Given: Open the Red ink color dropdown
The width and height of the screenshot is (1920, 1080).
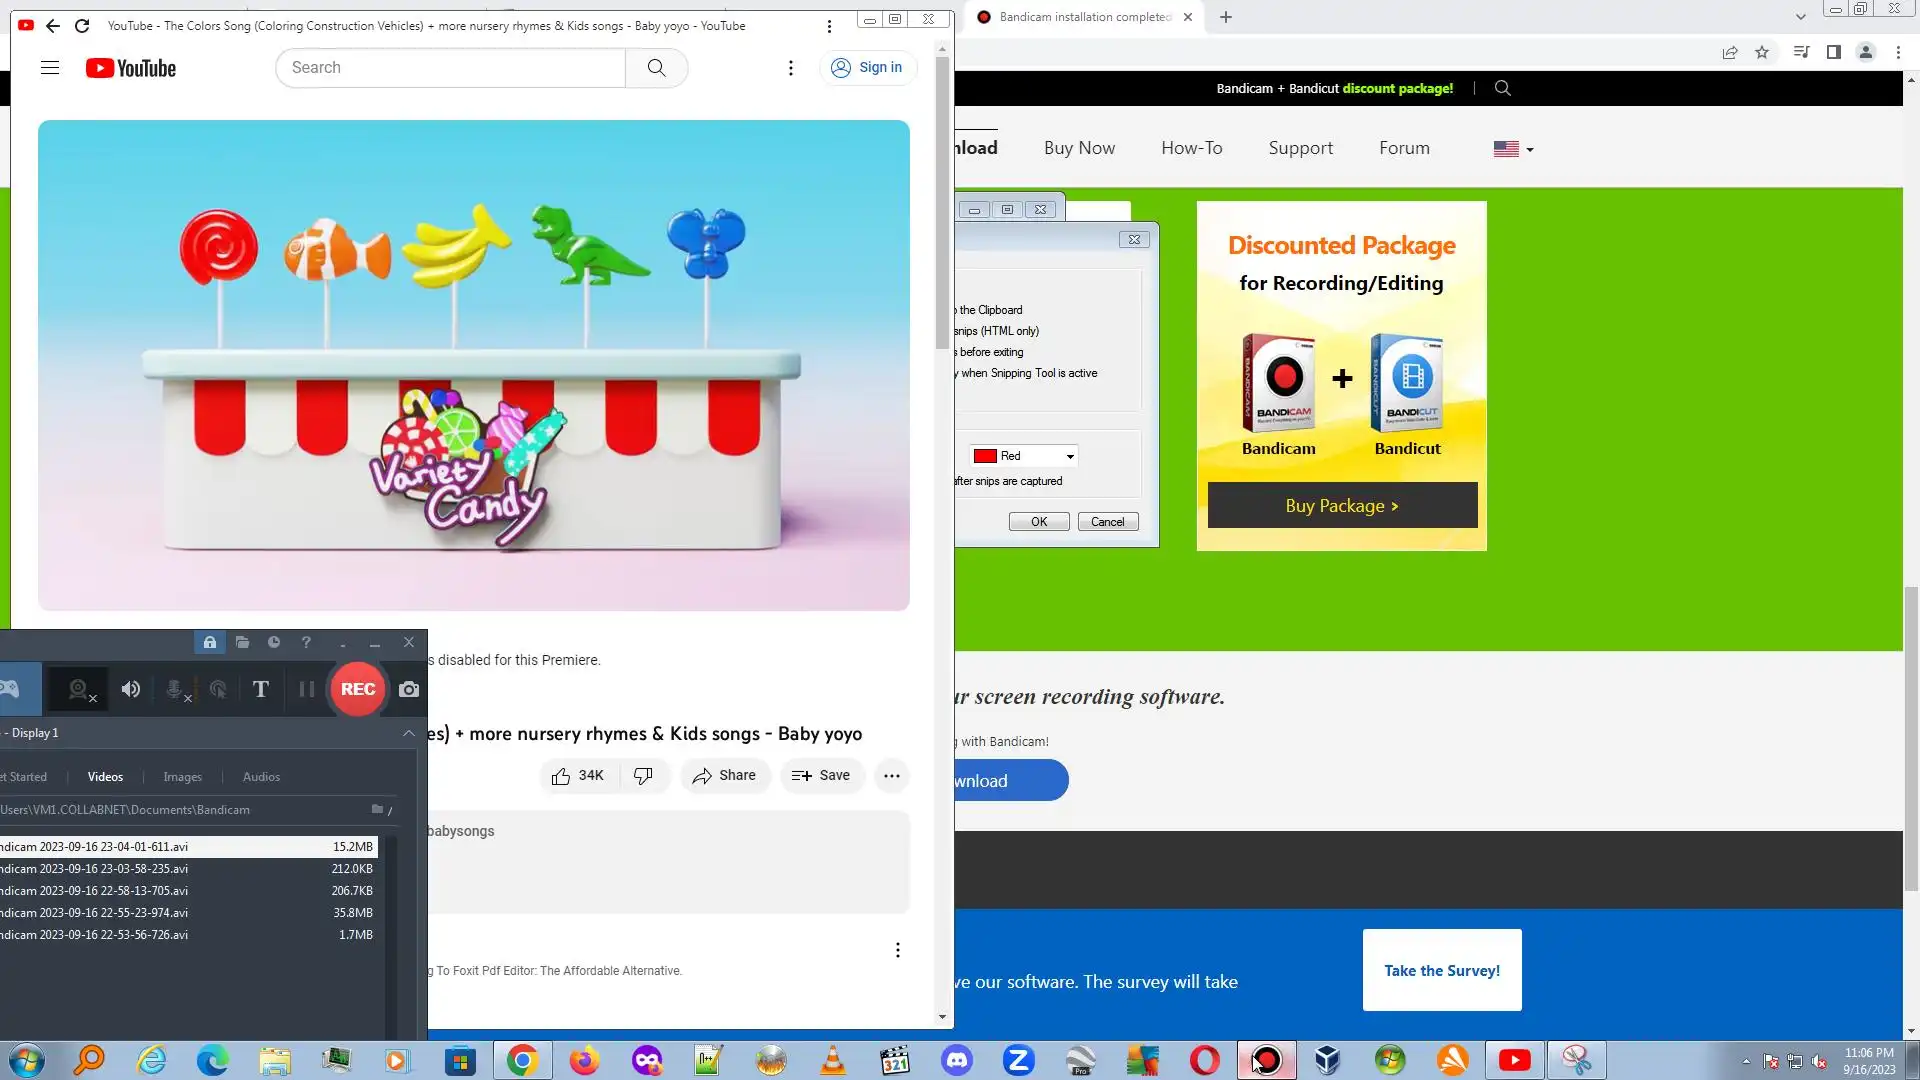Looking at the screenshot, I should (x=1069, y=456).
